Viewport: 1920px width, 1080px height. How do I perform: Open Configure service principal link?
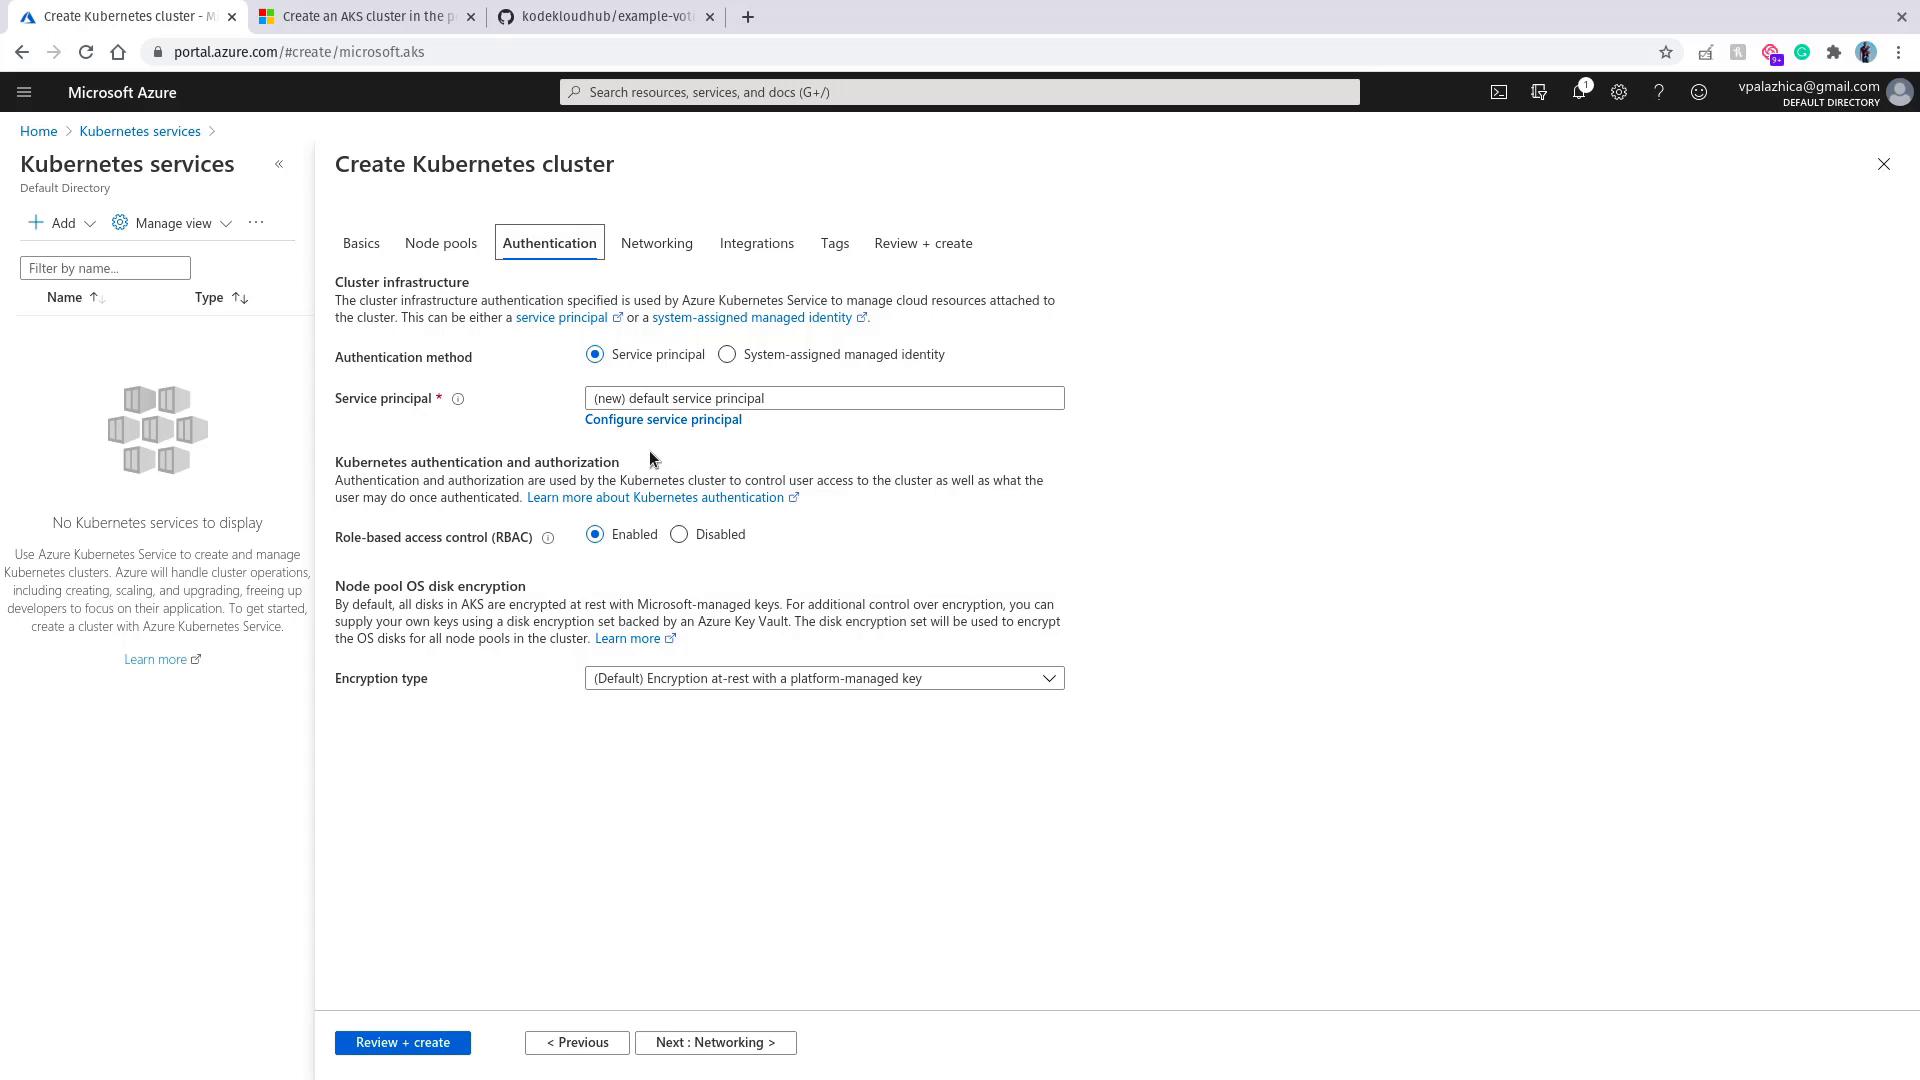(663, 419)
